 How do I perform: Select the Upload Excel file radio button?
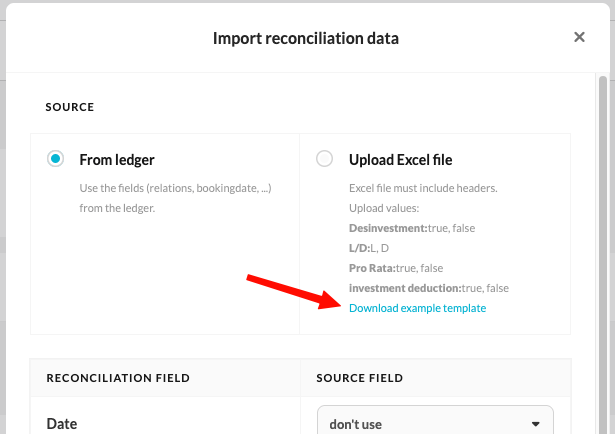click(324, 159)
